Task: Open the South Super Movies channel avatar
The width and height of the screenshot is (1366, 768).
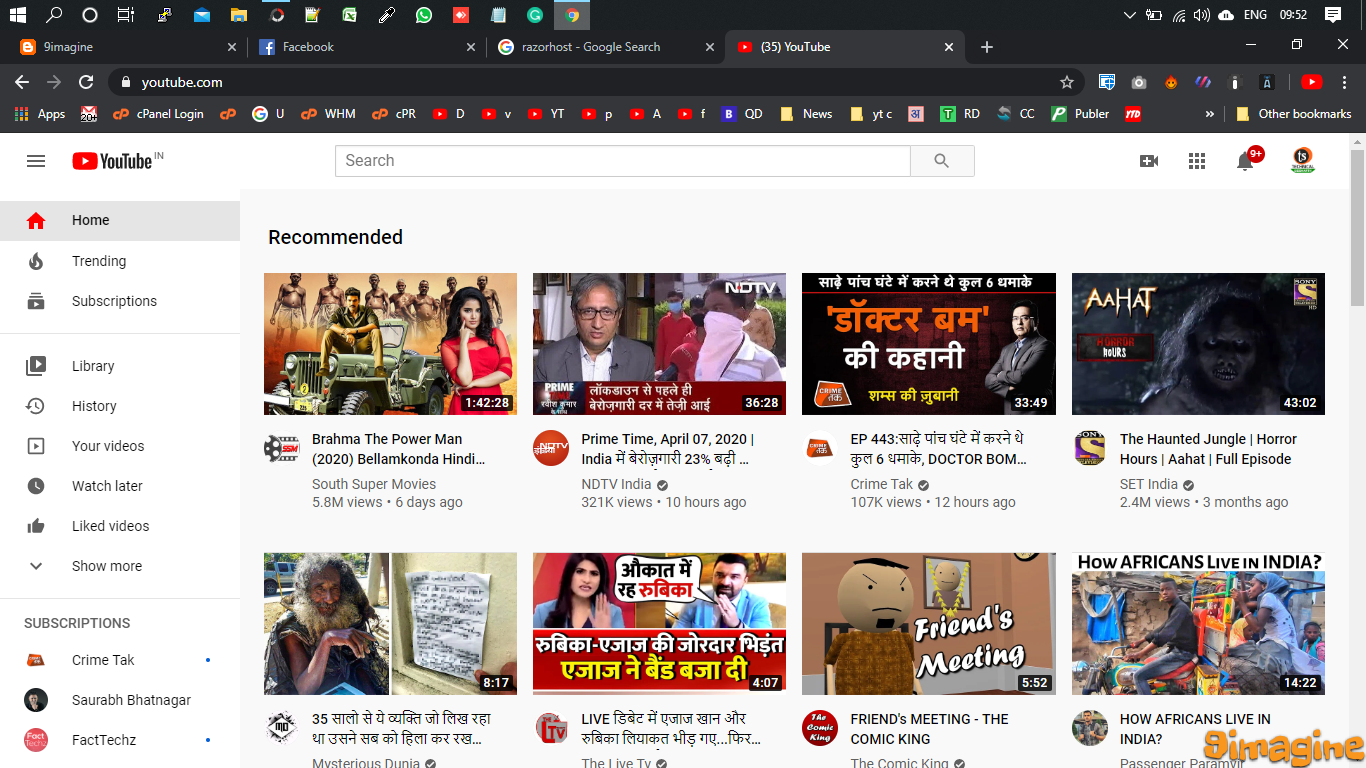Action: point(281,448)
